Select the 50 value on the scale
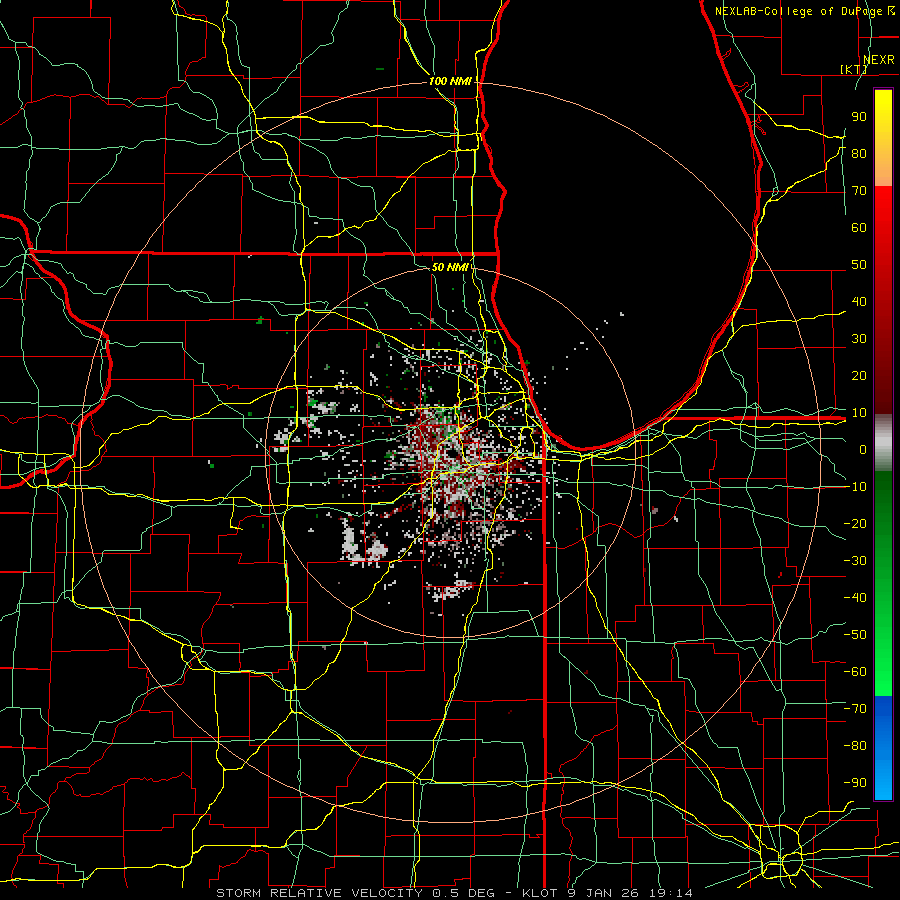This screenshot has height=900, width=900. tap(859, 265)
